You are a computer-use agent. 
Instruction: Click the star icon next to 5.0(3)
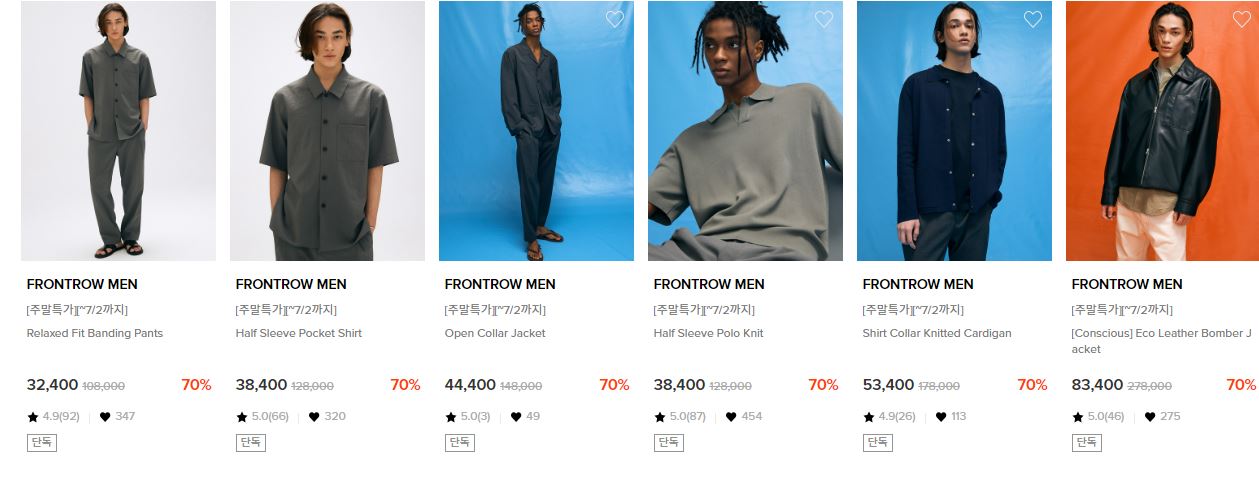(x=451, y=417)
